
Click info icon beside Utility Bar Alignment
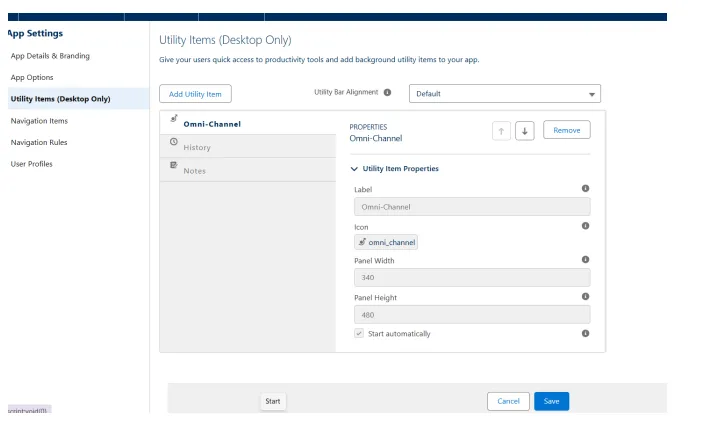[388, 92]
